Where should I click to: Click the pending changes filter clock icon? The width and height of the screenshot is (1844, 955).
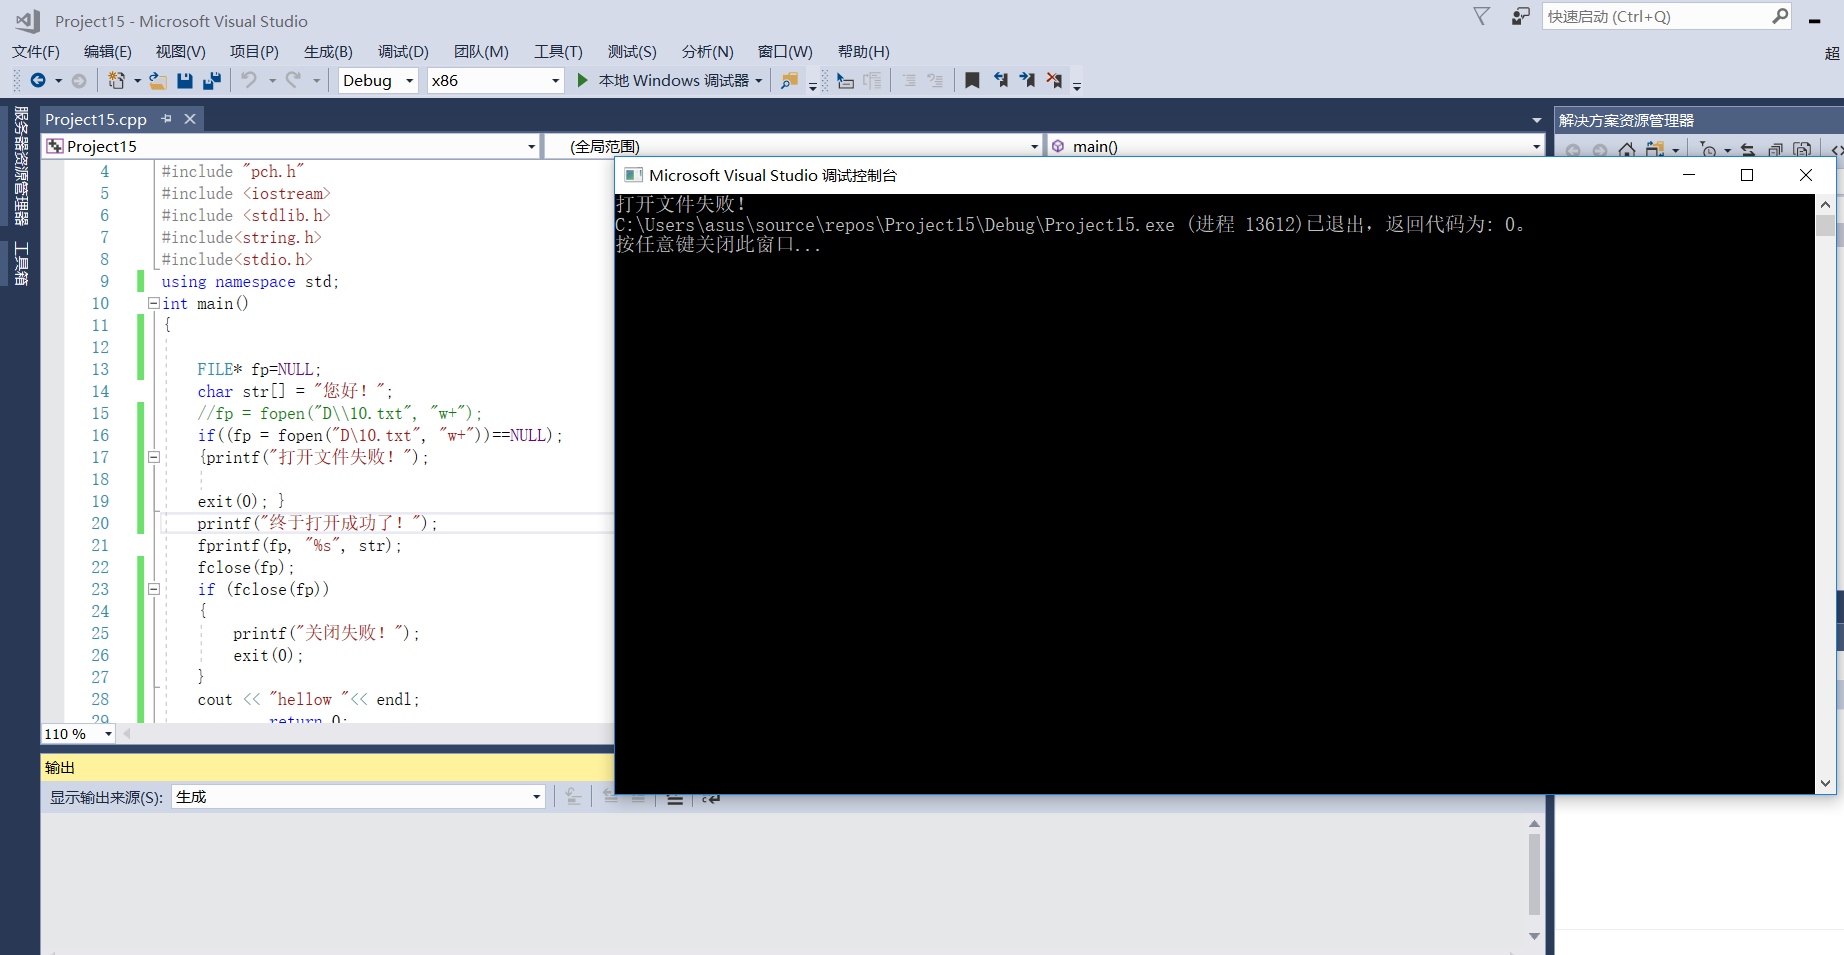[1708, 150]
